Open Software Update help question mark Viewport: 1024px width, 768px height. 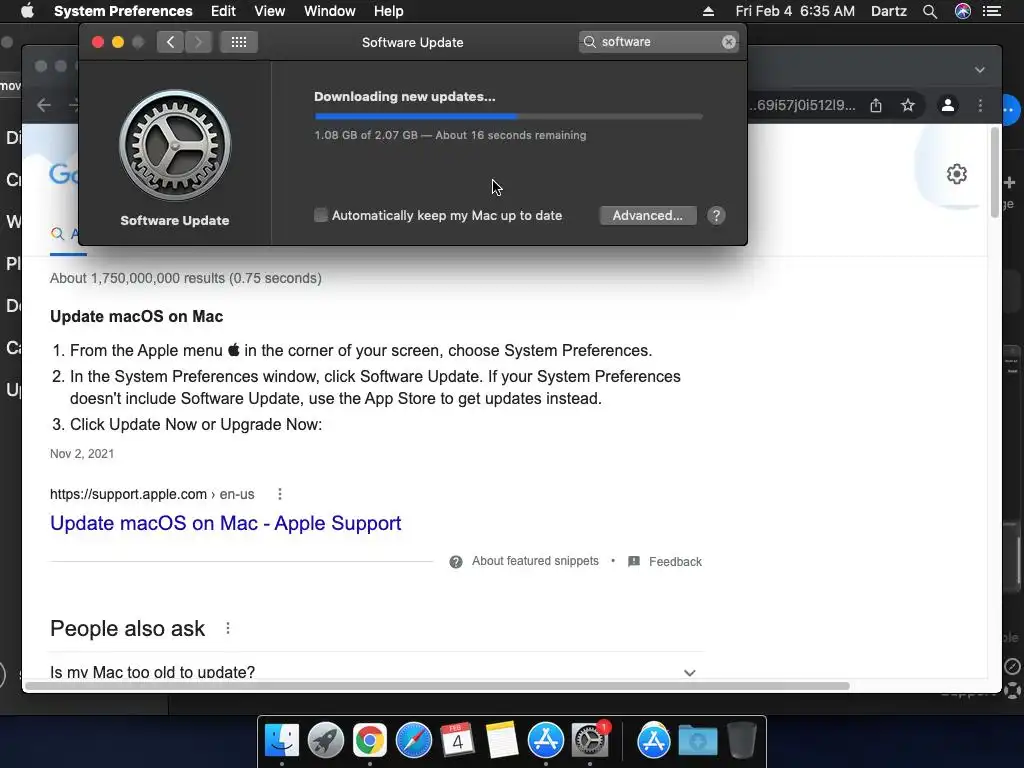click(716, 216)
